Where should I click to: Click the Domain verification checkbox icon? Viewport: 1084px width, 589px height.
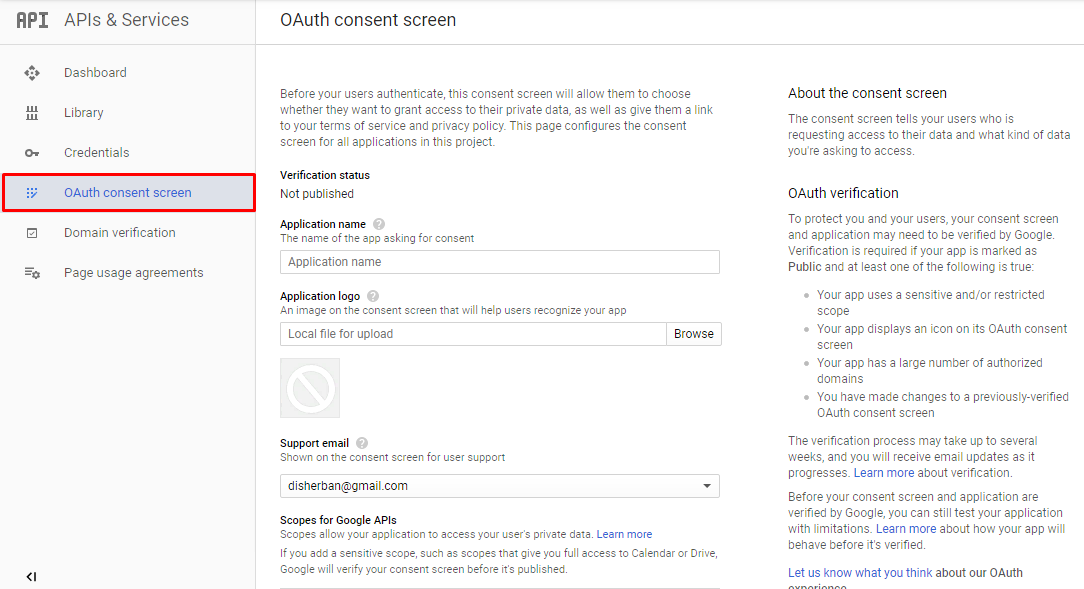[x=32, y=233]
